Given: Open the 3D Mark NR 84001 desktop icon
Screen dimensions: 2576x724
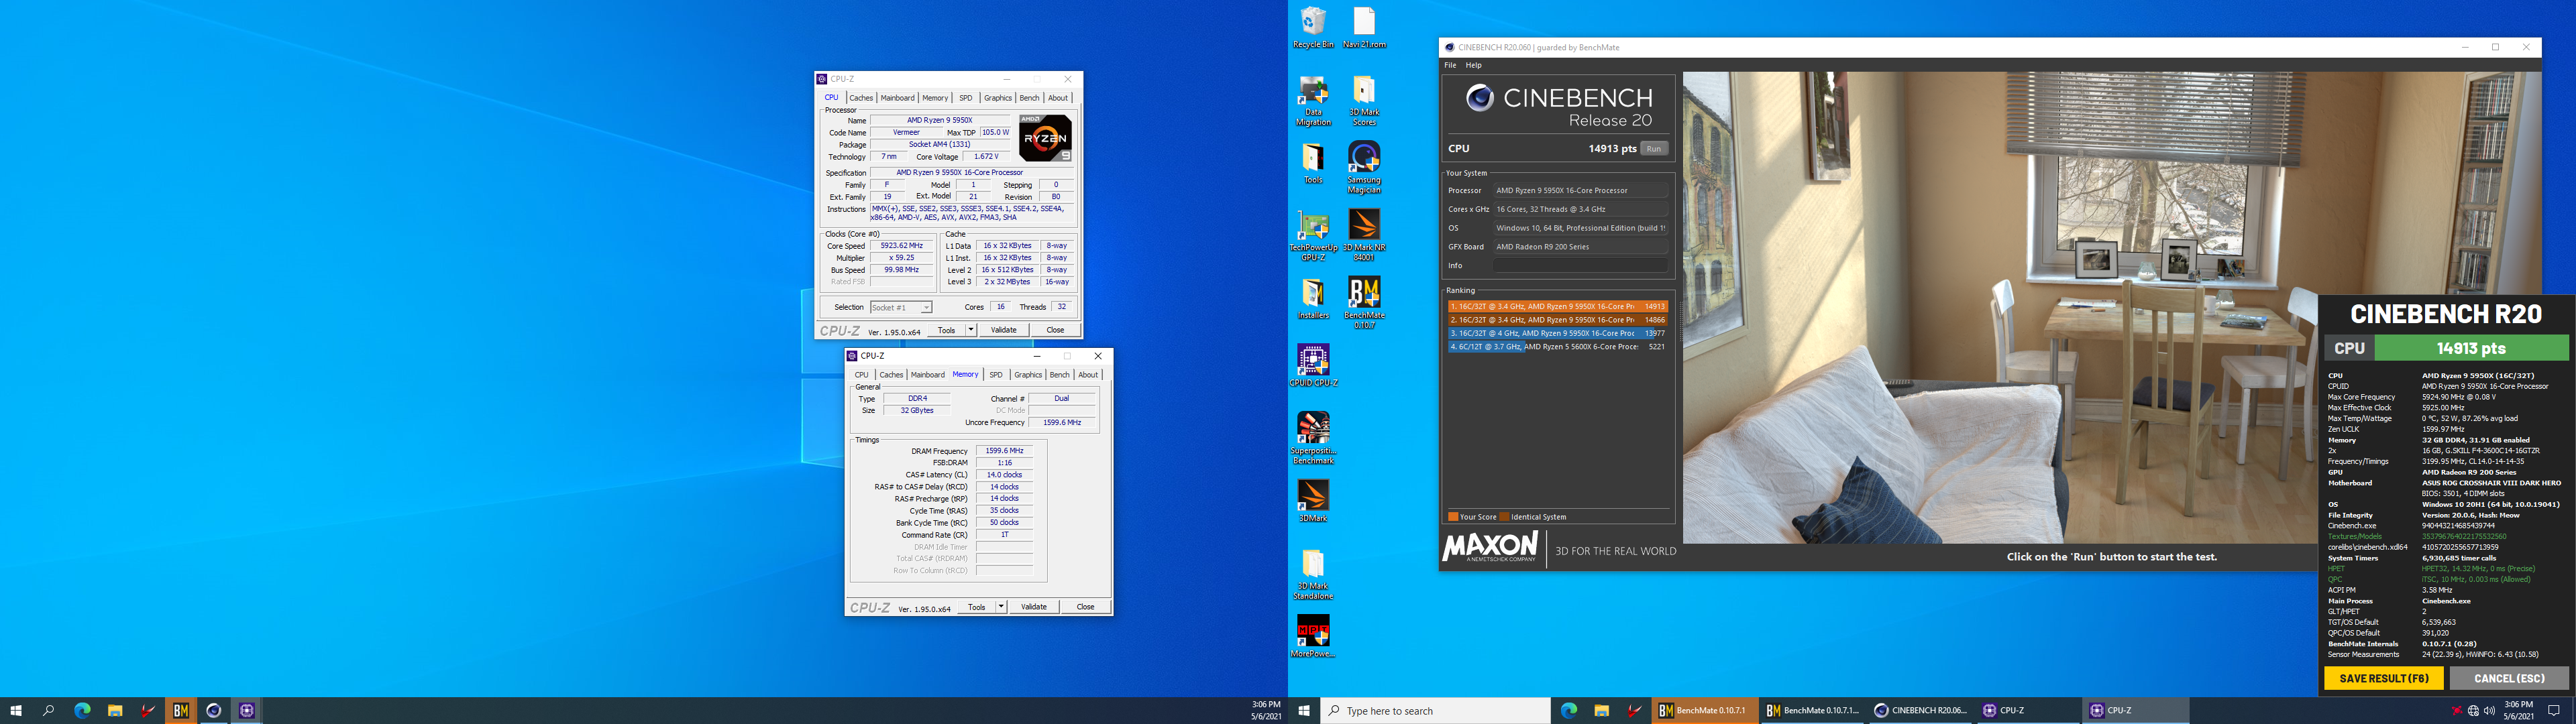Looking at the screenshot, I should point(1364,236).
